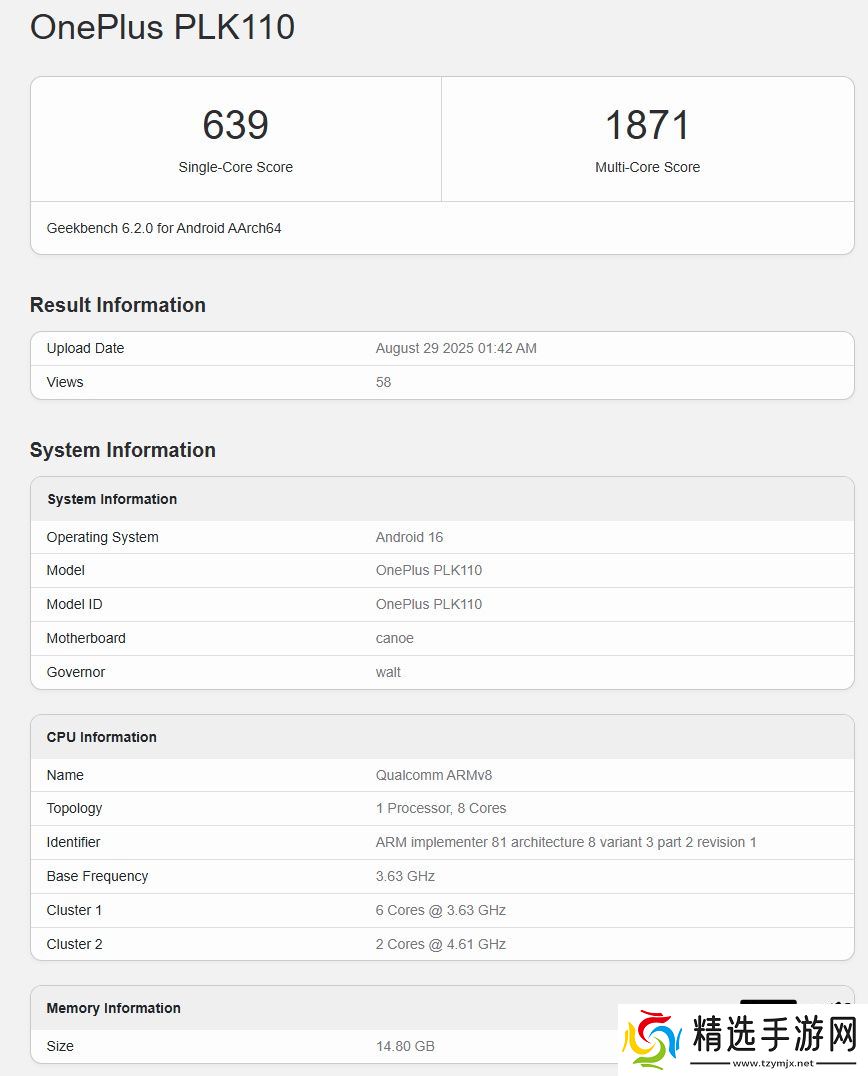This screenshot has width=868, height=1076.
Task: Select the single-core score 639
Action: pos(235,126)
